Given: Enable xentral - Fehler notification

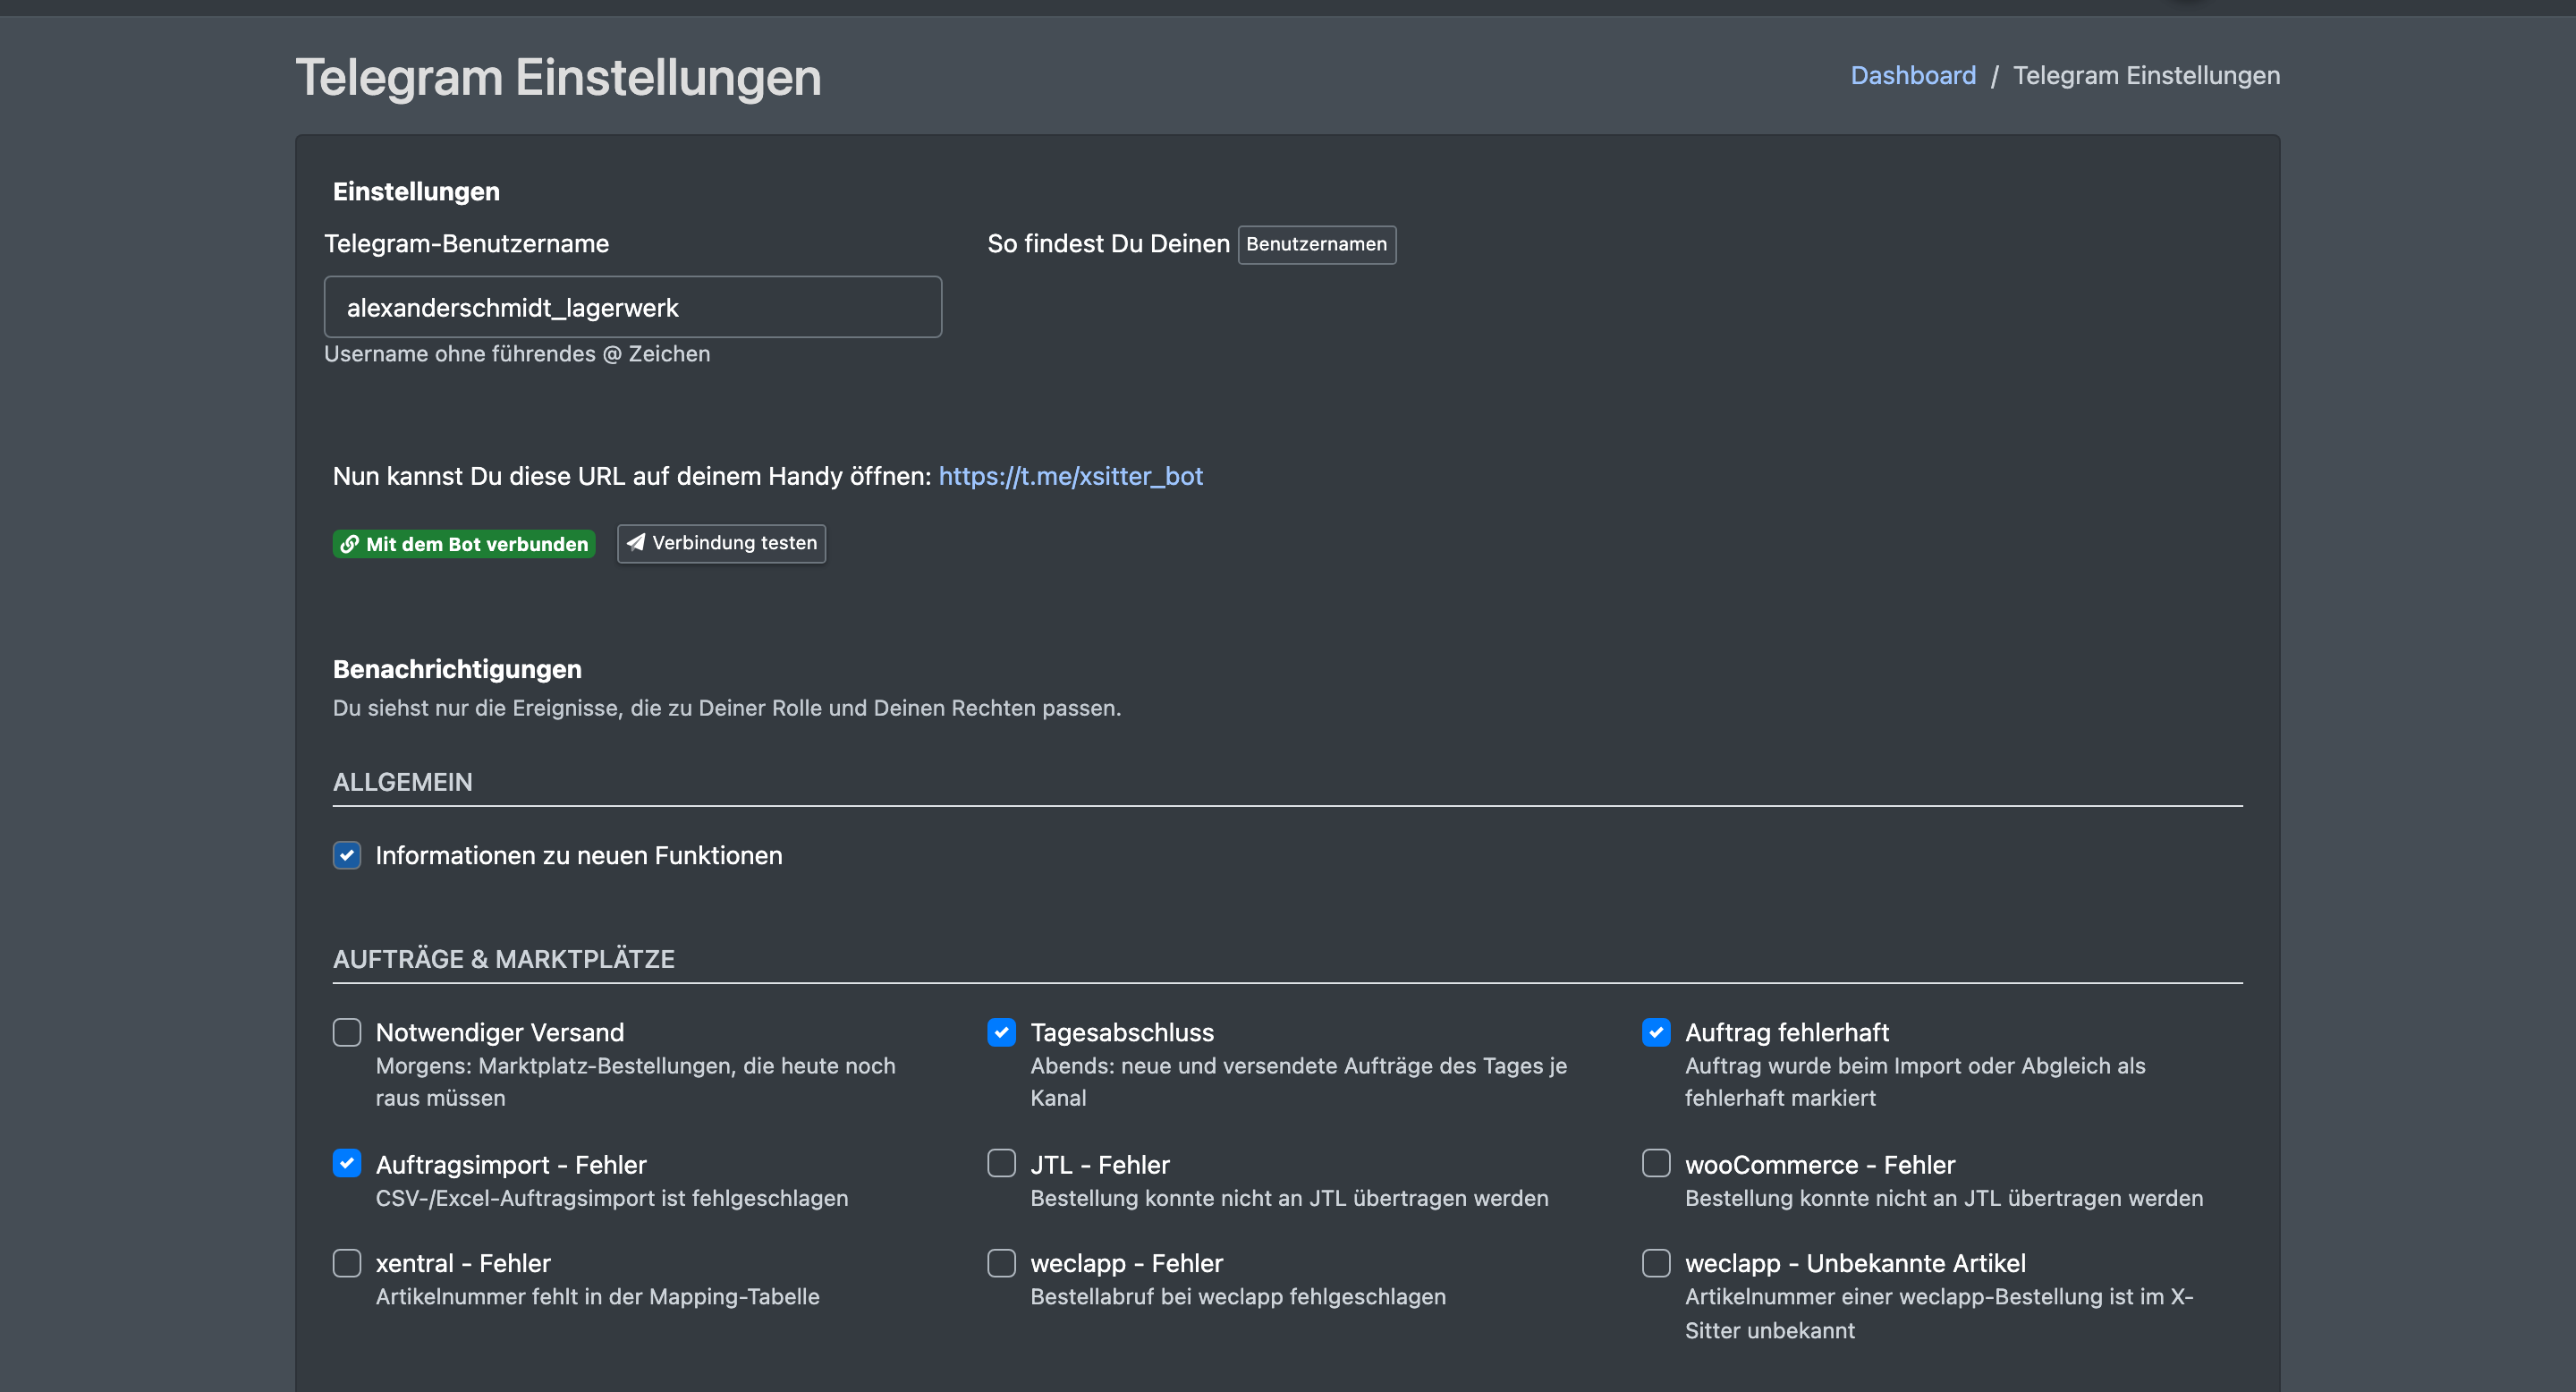Looking at the screenshot, I should (347, 1263).
